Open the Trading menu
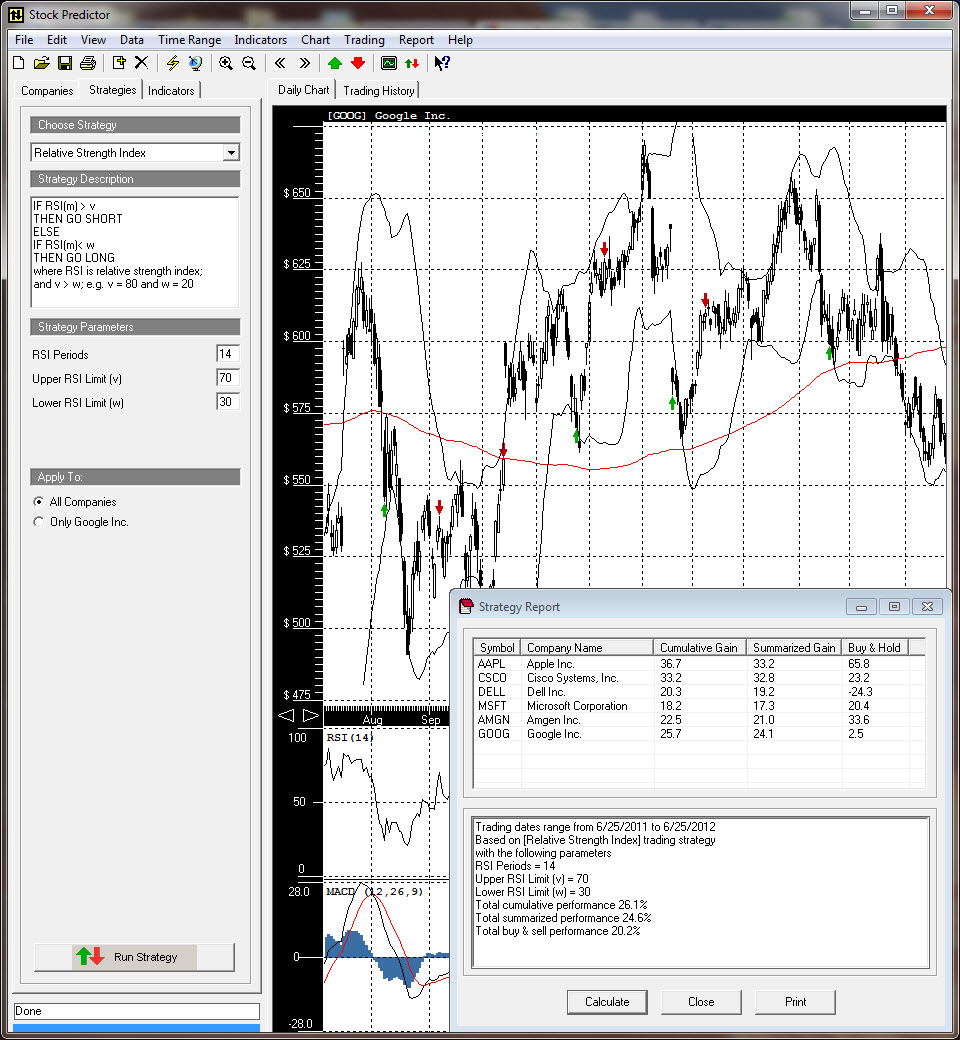 pos(364,40)
